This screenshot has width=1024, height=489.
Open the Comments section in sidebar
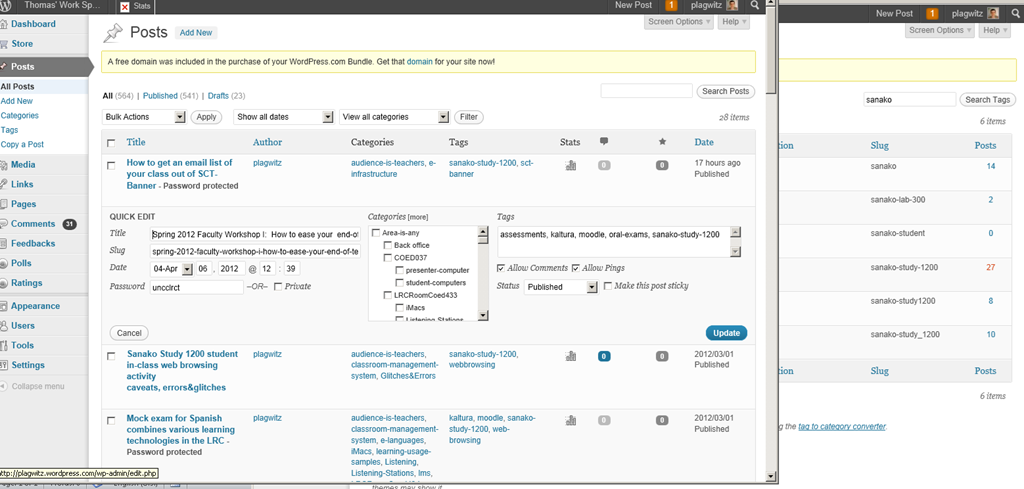[33, 224]
